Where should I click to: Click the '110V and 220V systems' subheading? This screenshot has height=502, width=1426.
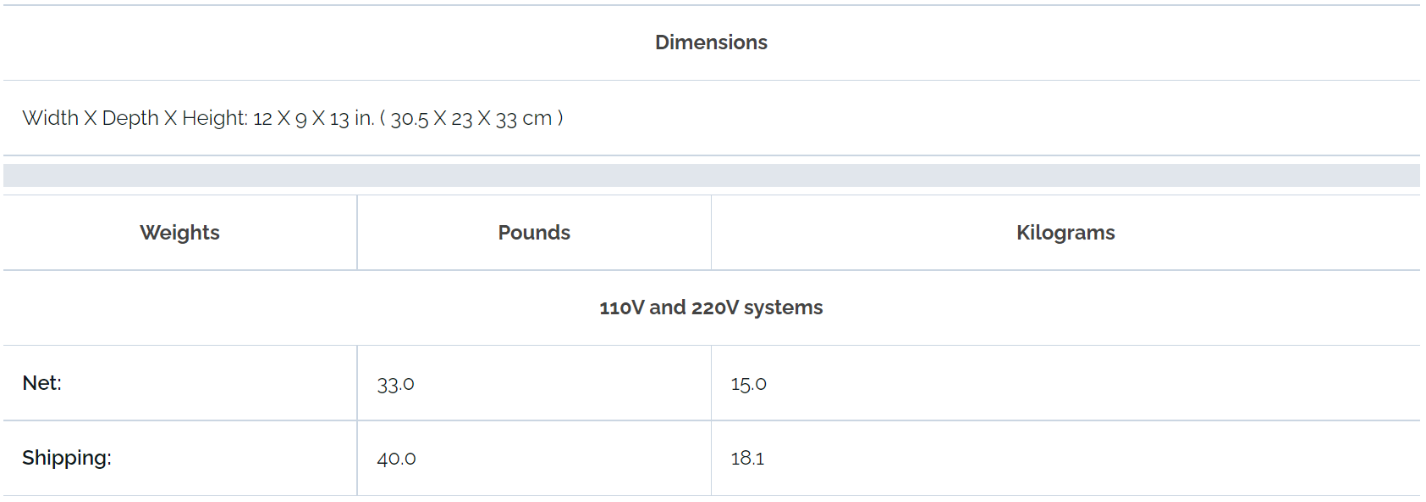pos(711,308)
